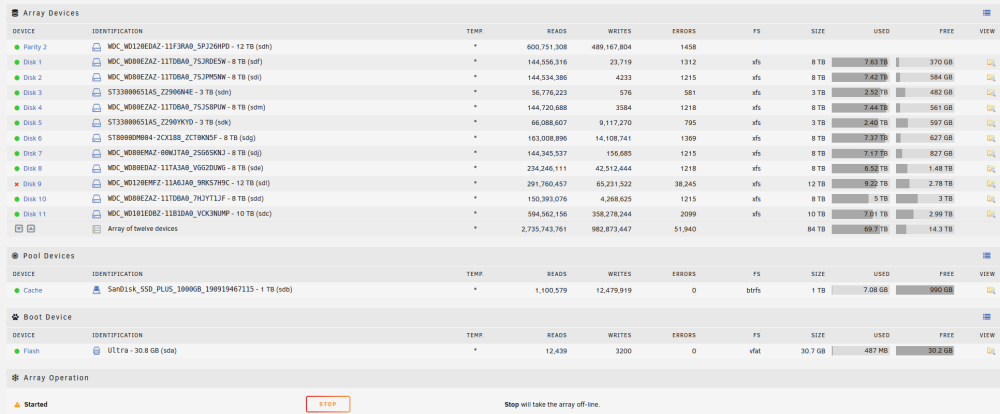
Task: Click Parity 2 reads value 600,751,308
Action: click(x=547, y=47)
